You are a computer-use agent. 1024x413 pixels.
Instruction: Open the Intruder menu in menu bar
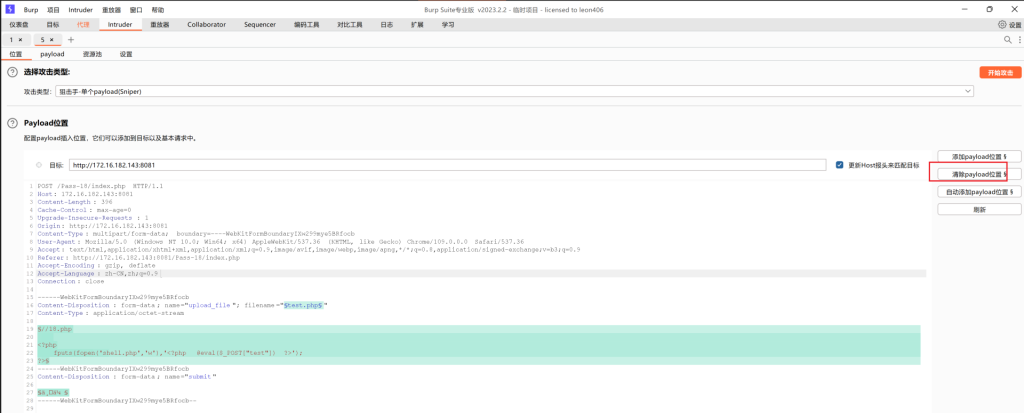click(x=80, y=10)
